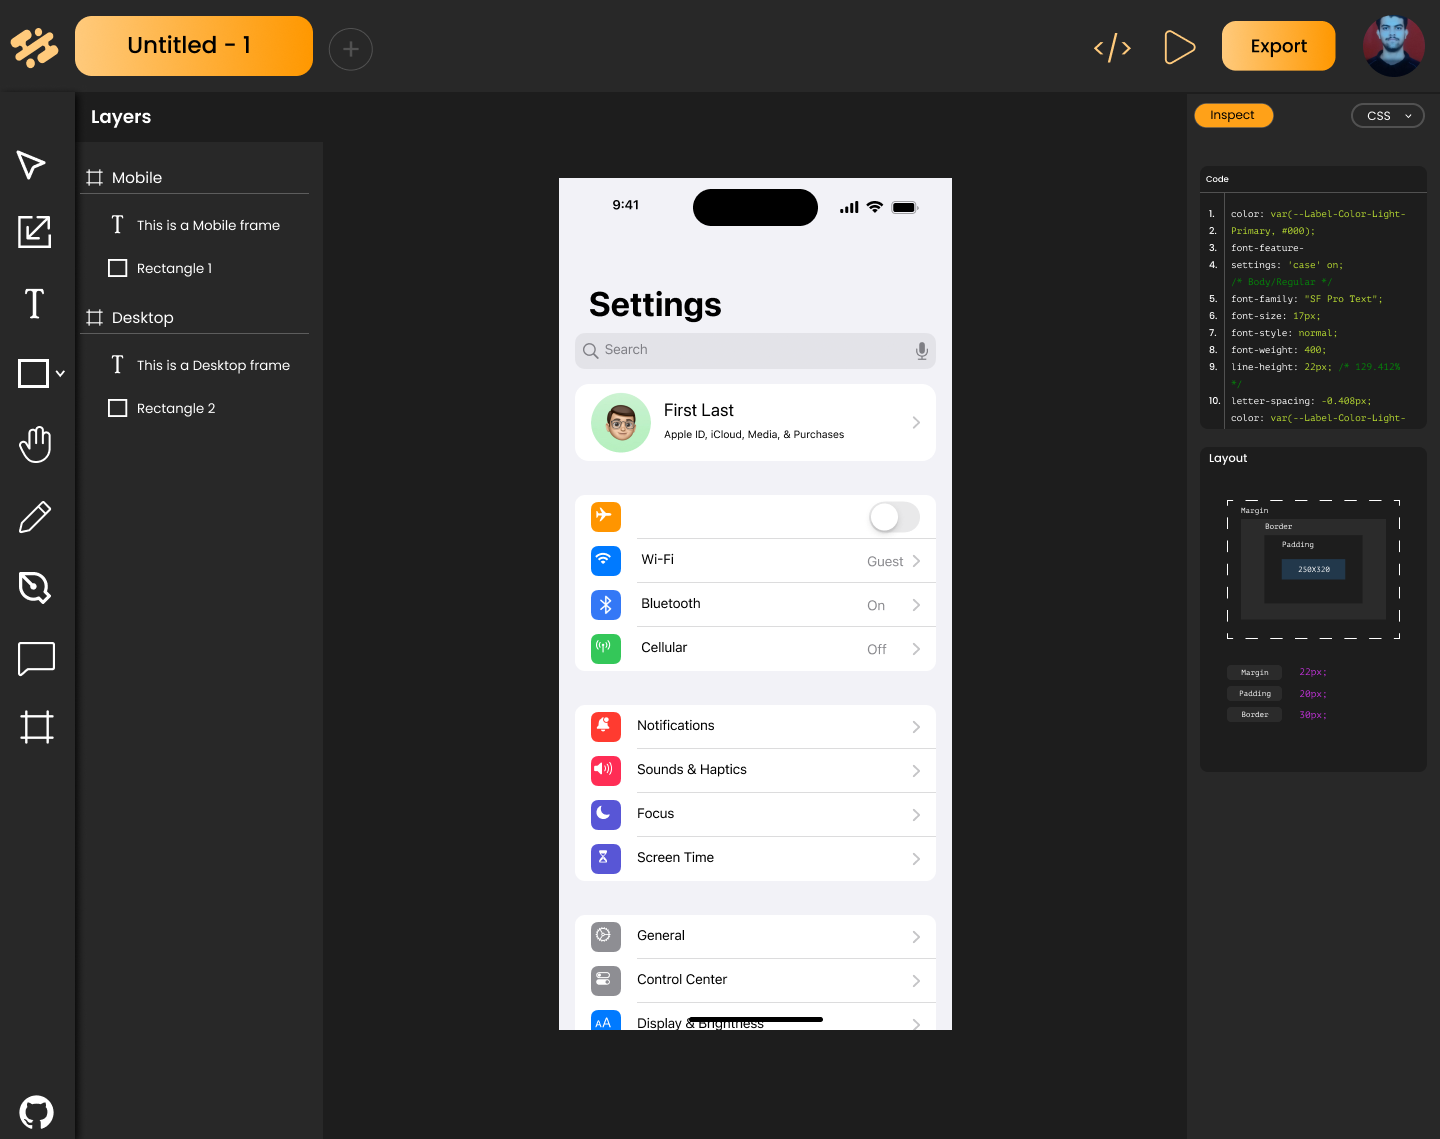This screenshot has width=1440, height=1139.
Task: Click the Sounds & Haptics speaker icon
Action: click(606, 770)
